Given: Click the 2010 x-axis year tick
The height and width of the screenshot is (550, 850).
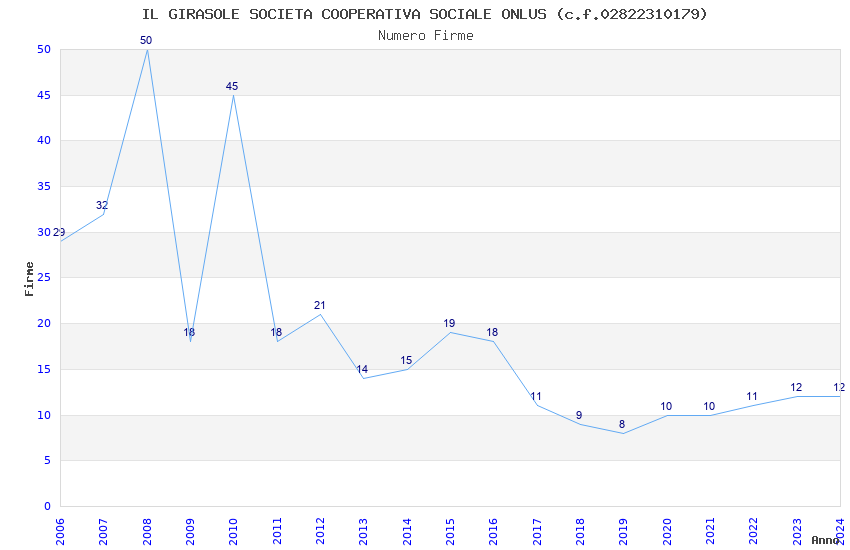Looking at the screenshot, I should click(233, 531).
